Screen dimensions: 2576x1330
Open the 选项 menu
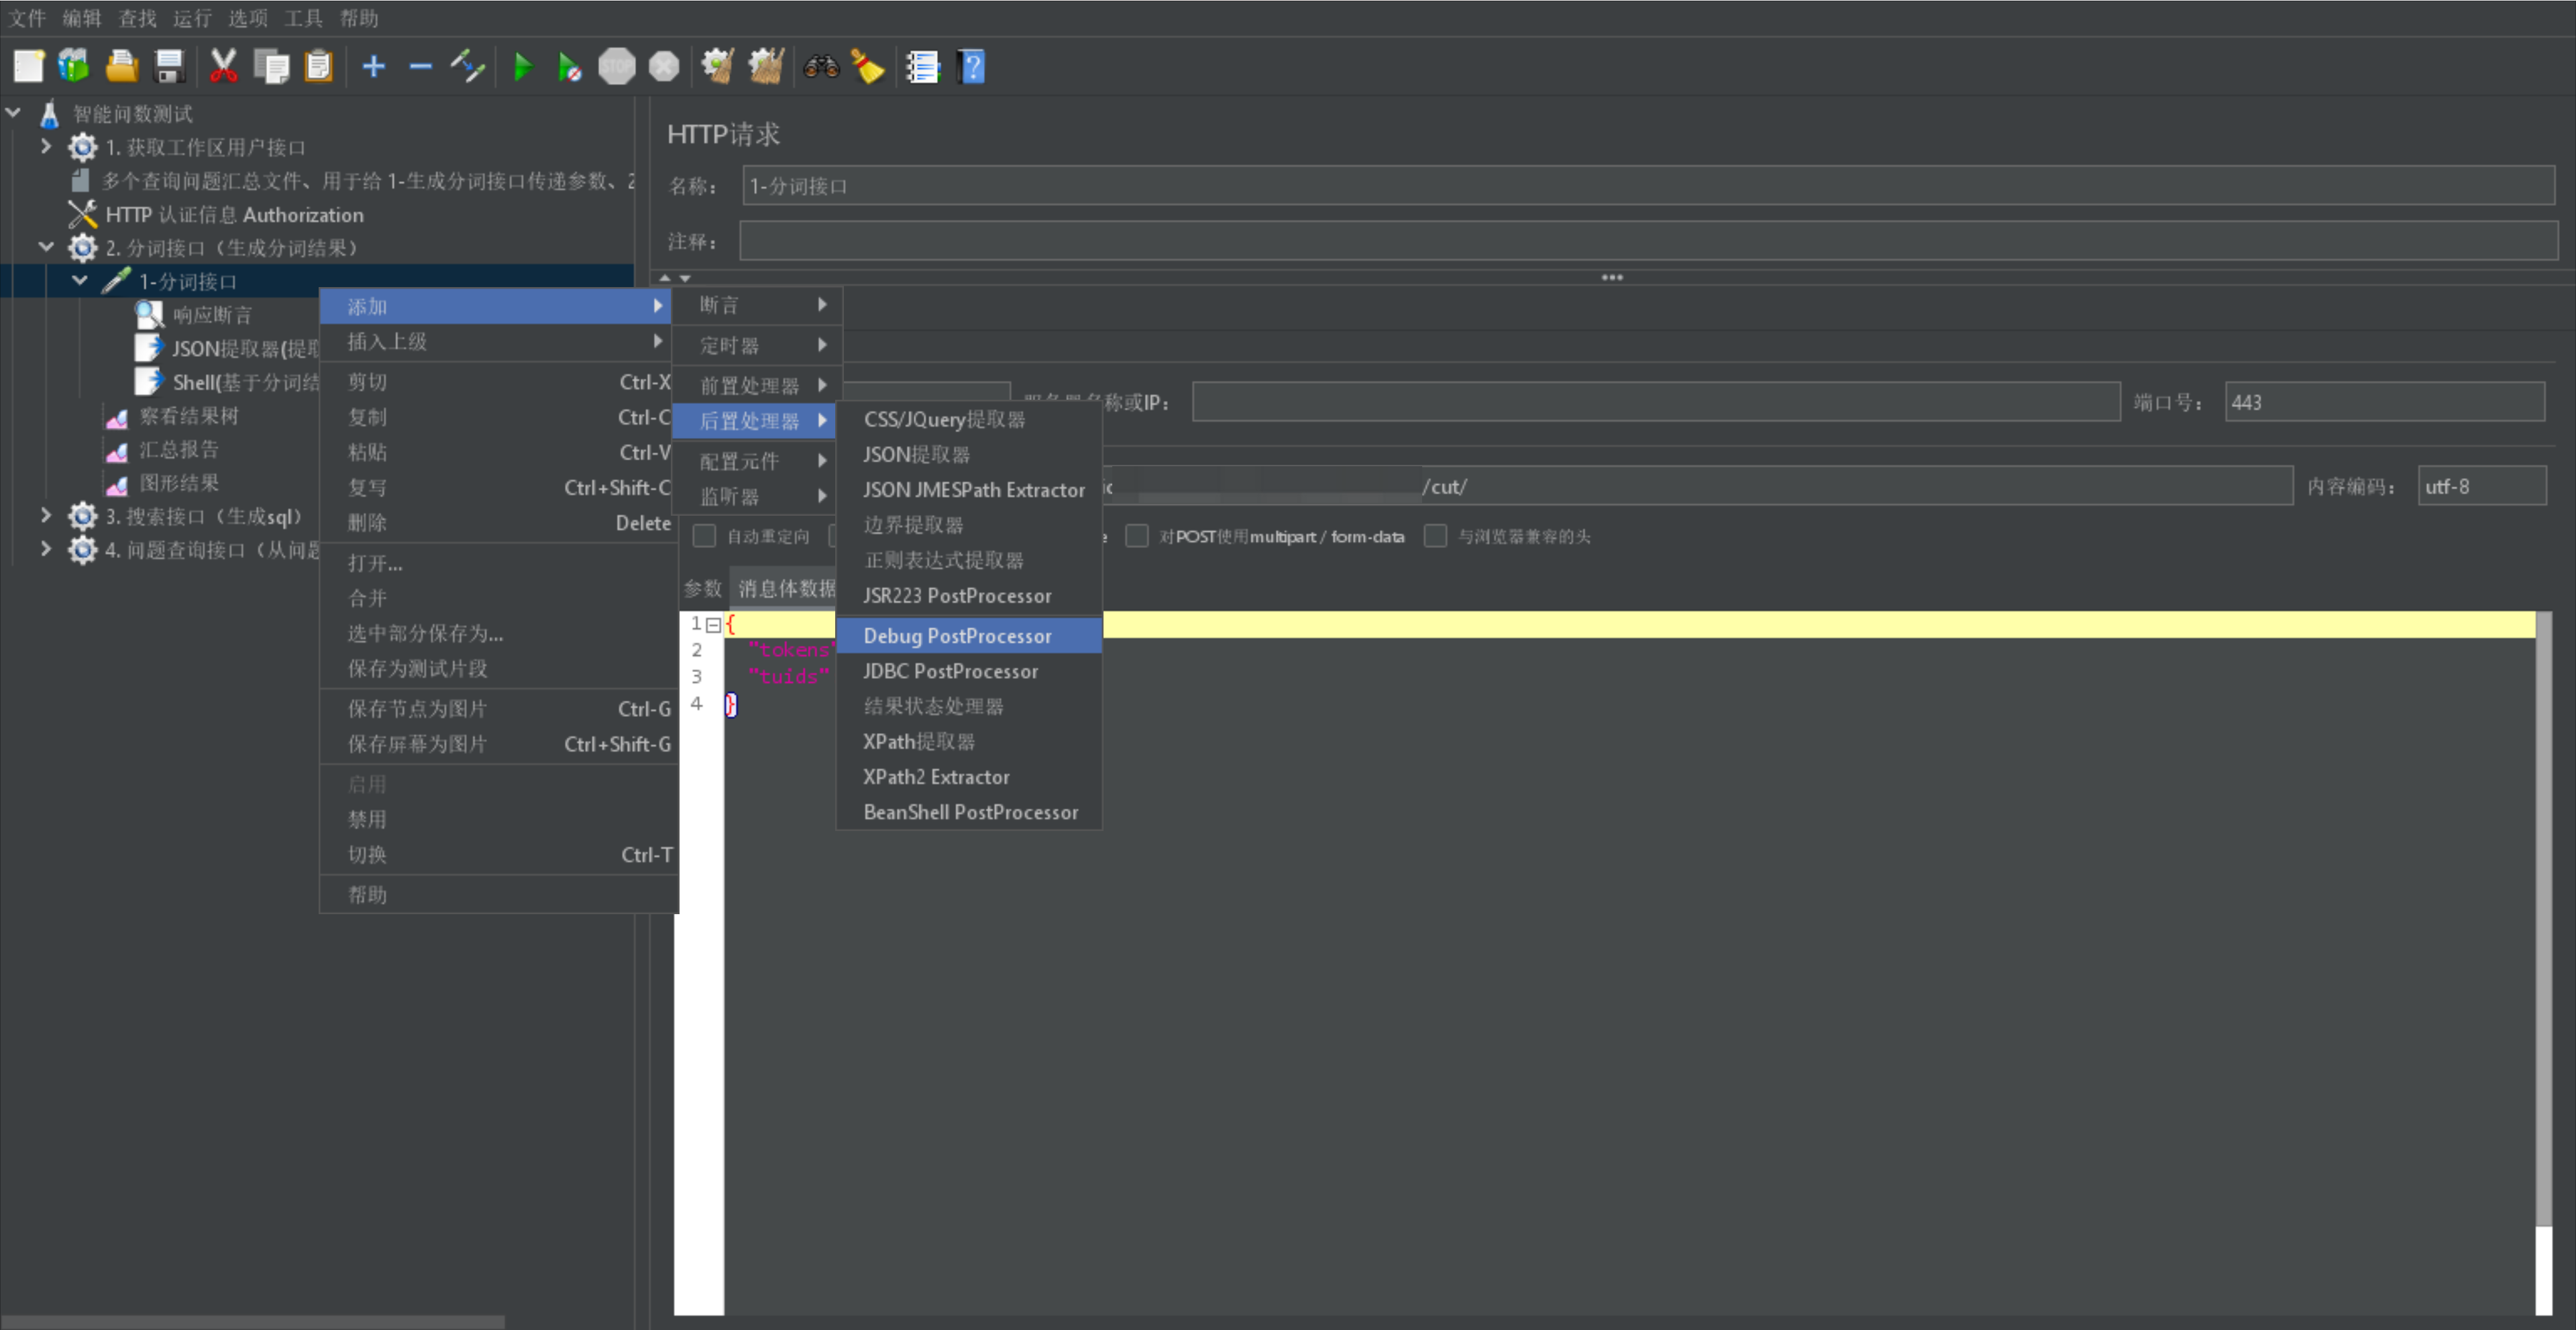[x=247, y=18]
